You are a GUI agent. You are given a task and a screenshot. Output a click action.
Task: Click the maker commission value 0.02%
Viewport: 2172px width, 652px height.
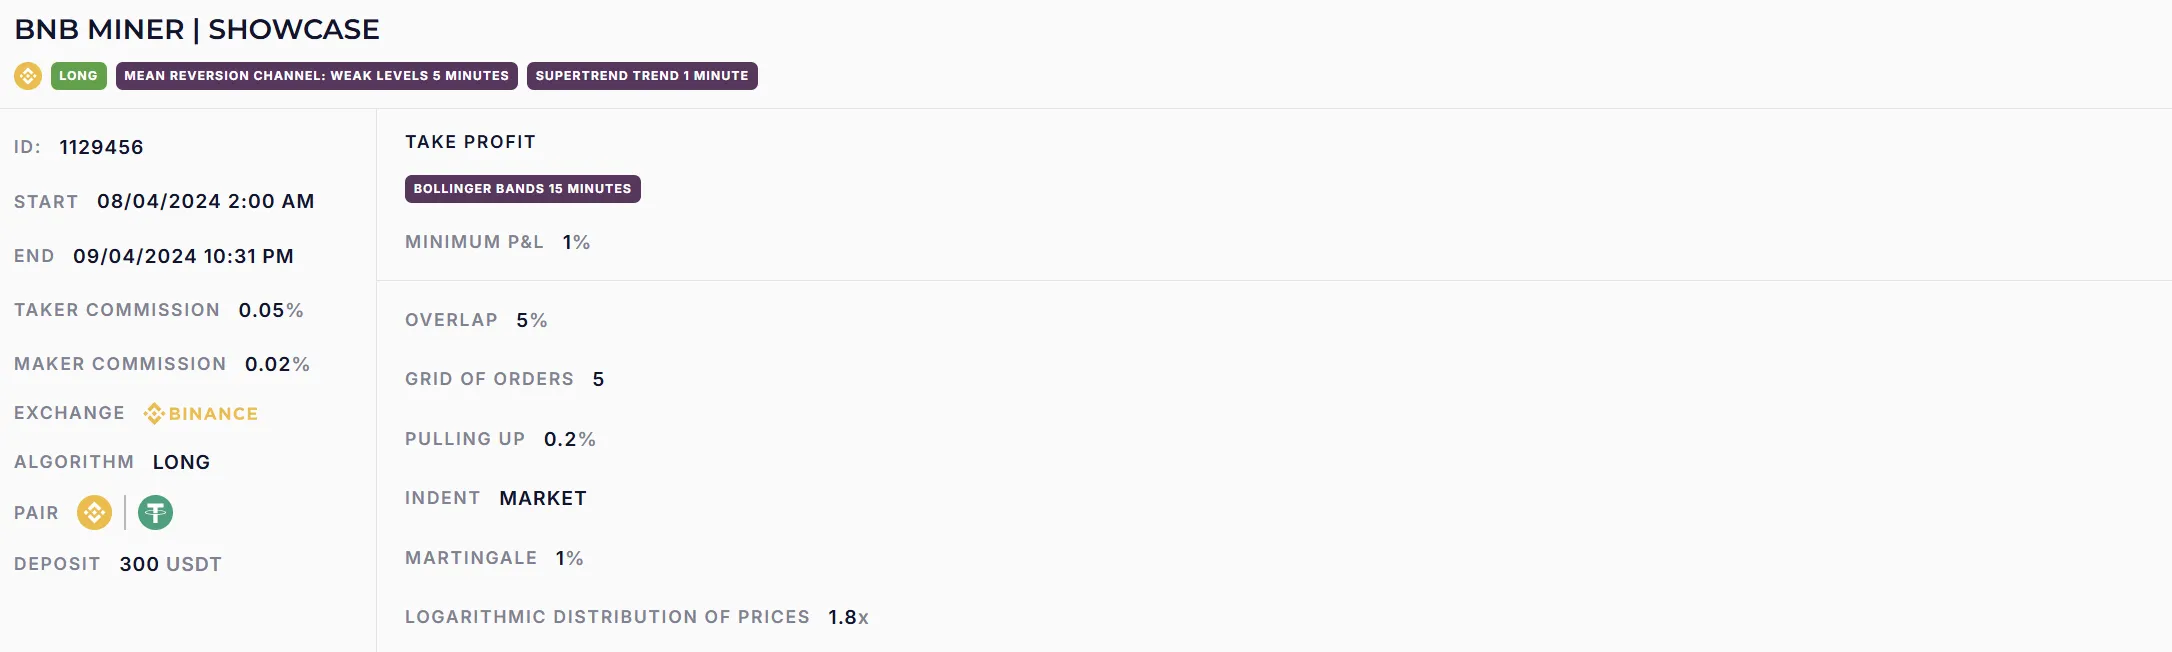point(277,365)
